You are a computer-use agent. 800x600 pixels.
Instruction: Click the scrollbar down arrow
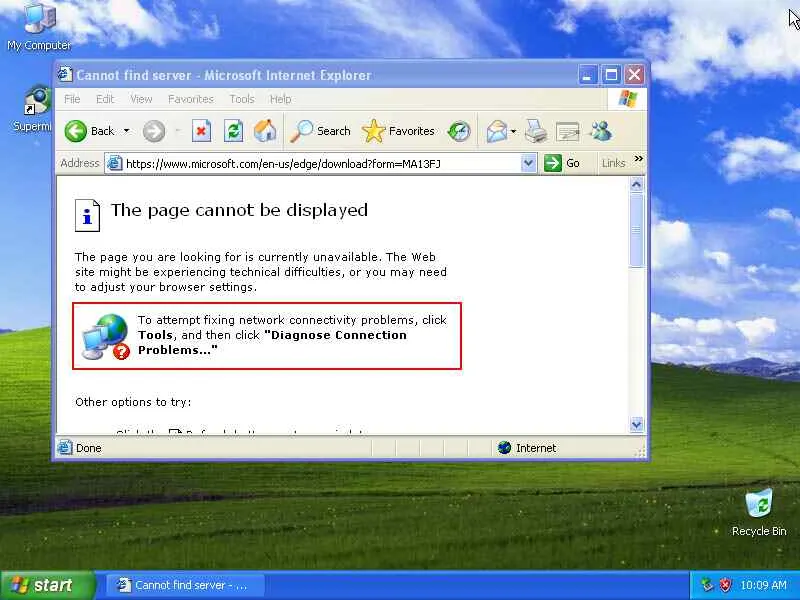click(636, 424)
